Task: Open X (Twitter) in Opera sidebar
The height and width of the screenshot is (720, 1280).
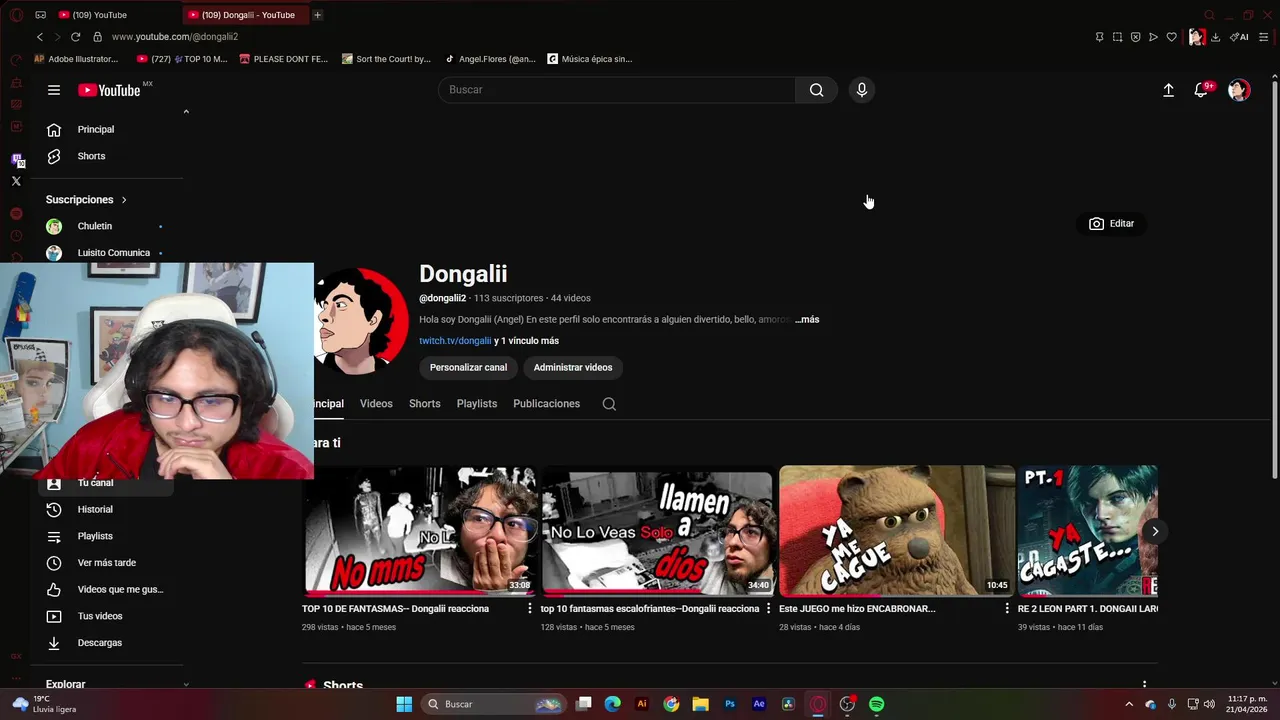Action: (x=16, y=181)
